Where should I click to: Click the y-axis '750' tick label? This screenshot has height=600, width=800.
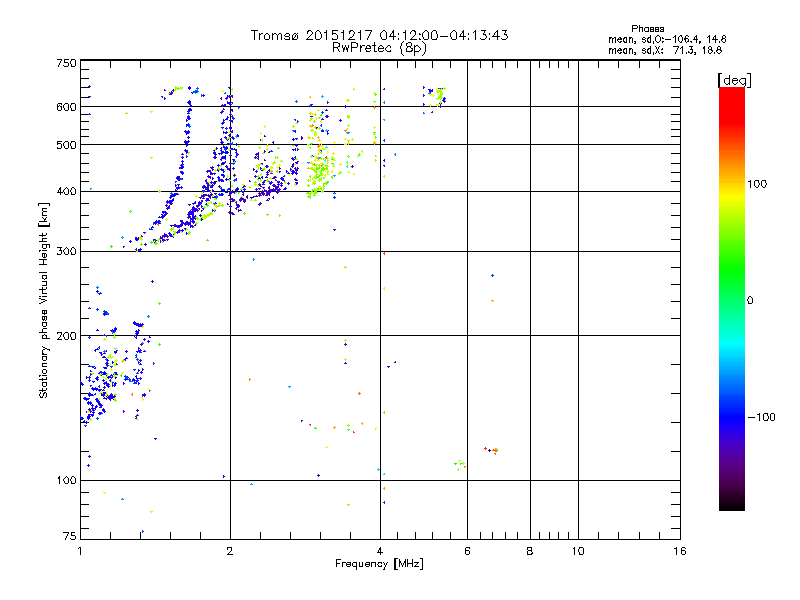pyautogui.click(x=66, y=63)
